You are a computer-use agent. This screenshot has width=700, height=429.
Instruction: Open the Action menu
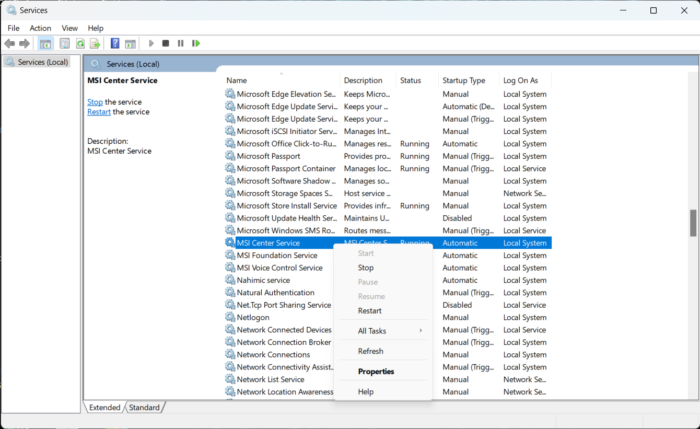[40, 28]
